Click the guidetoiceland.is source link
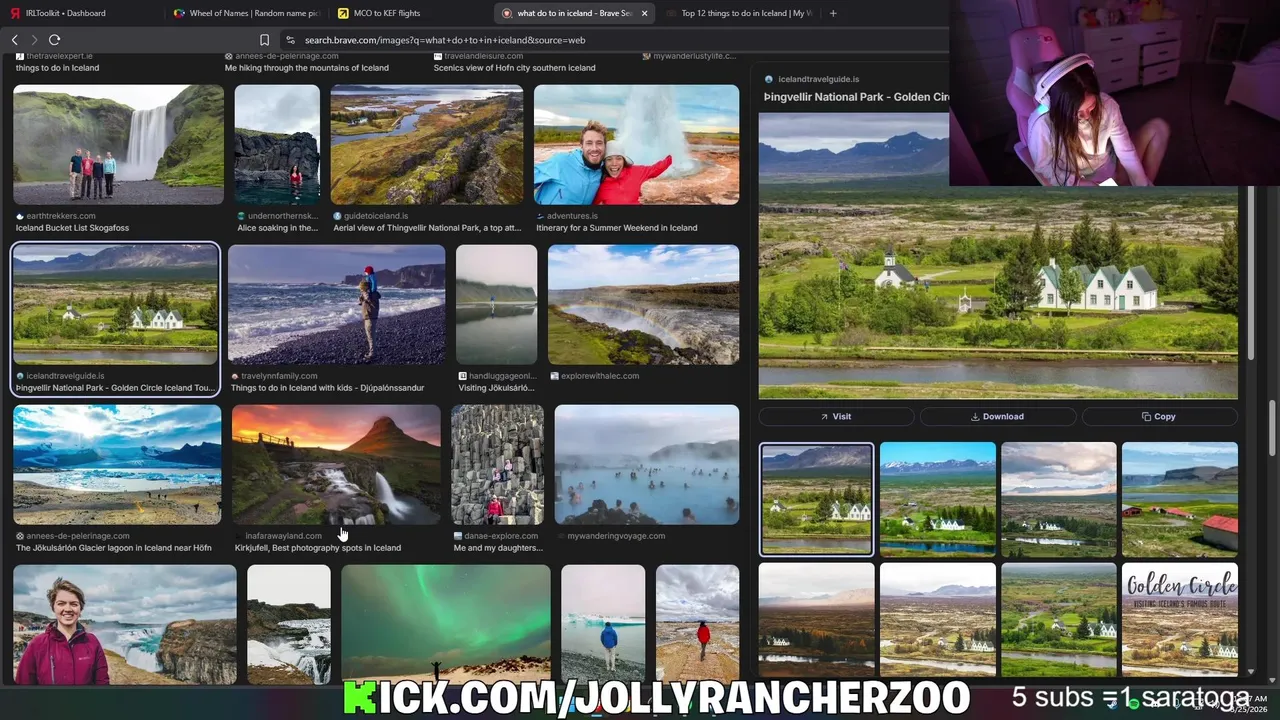The image size is (1280, 720). [375, 216]
